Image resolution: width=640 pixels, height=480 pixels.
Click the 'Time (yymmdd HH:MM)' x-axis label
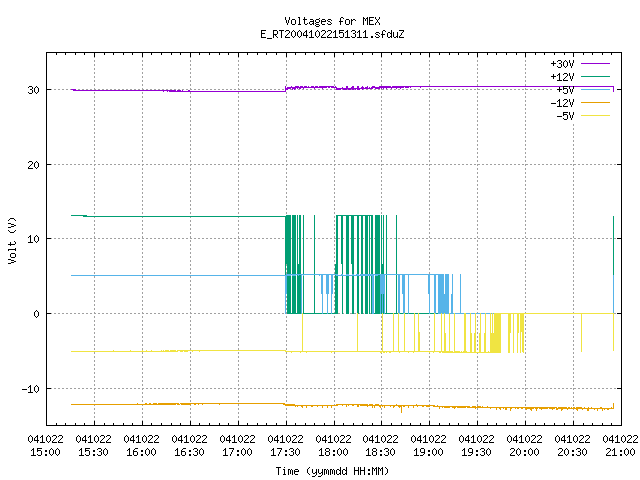332,471
